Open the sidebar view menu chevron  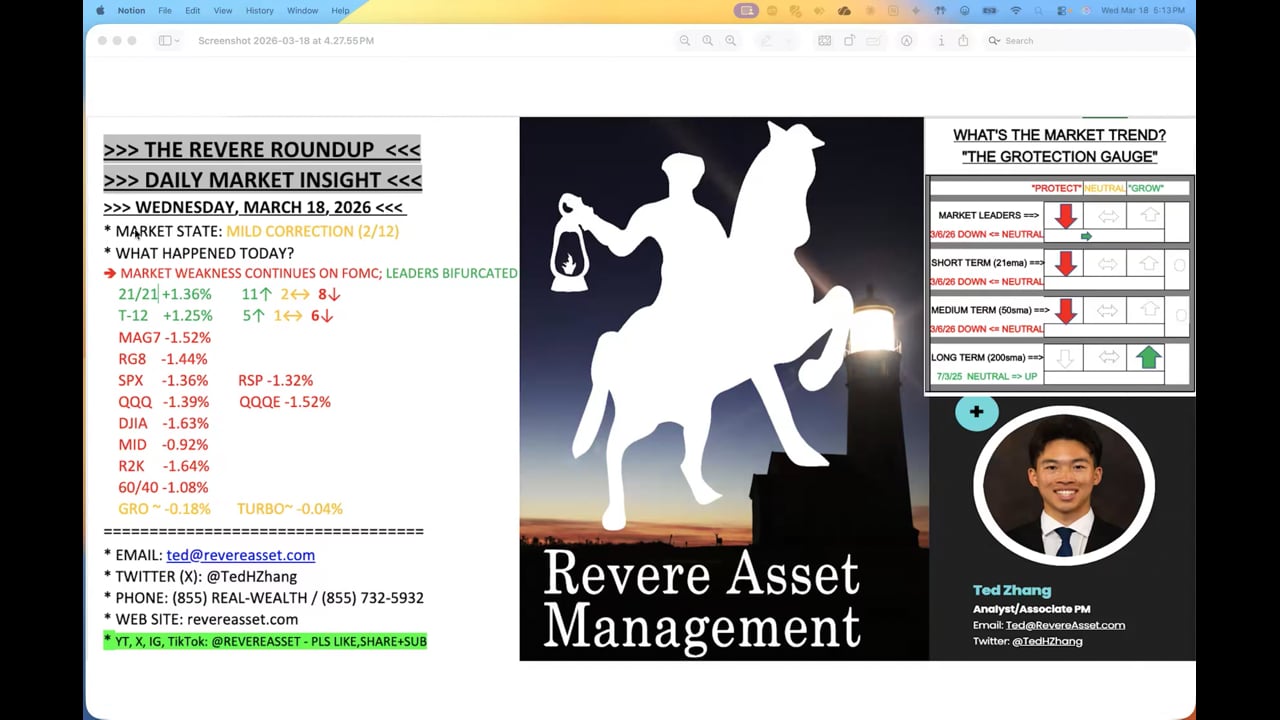177,41
